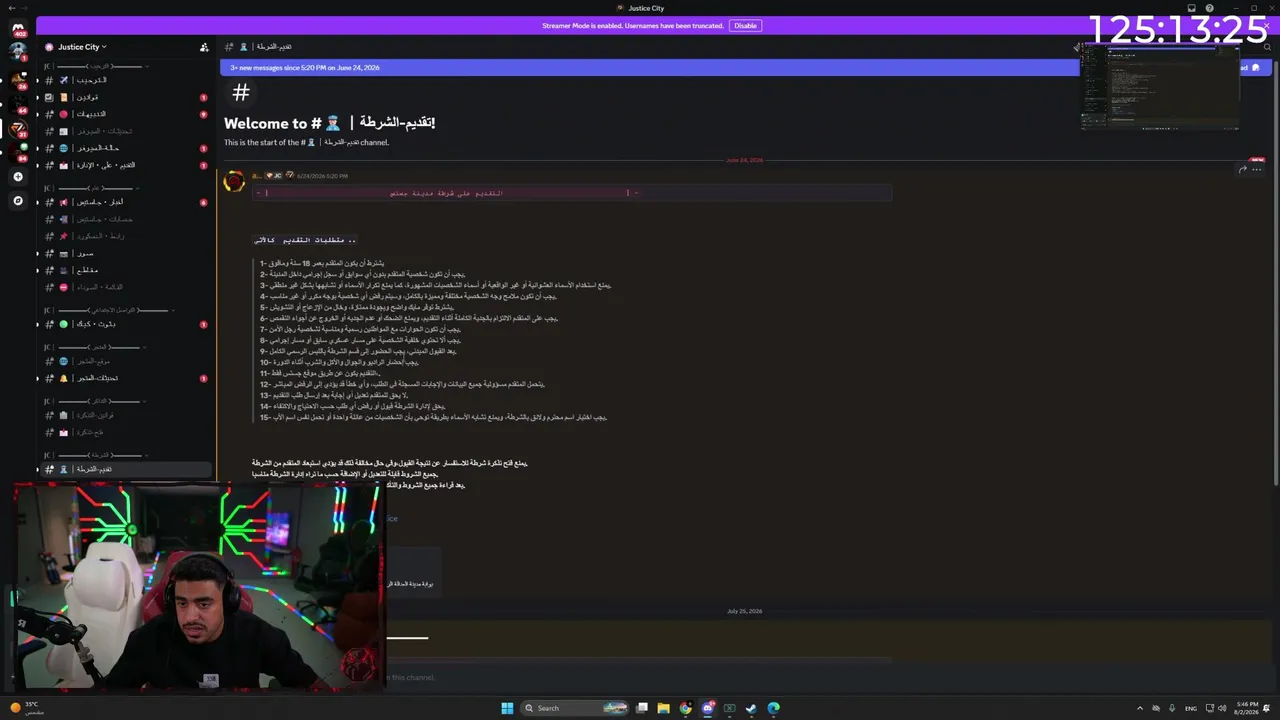This screenshot has width=1280, height=720.
Task: Collapse the المتجر category header
Action: [97, 347]
